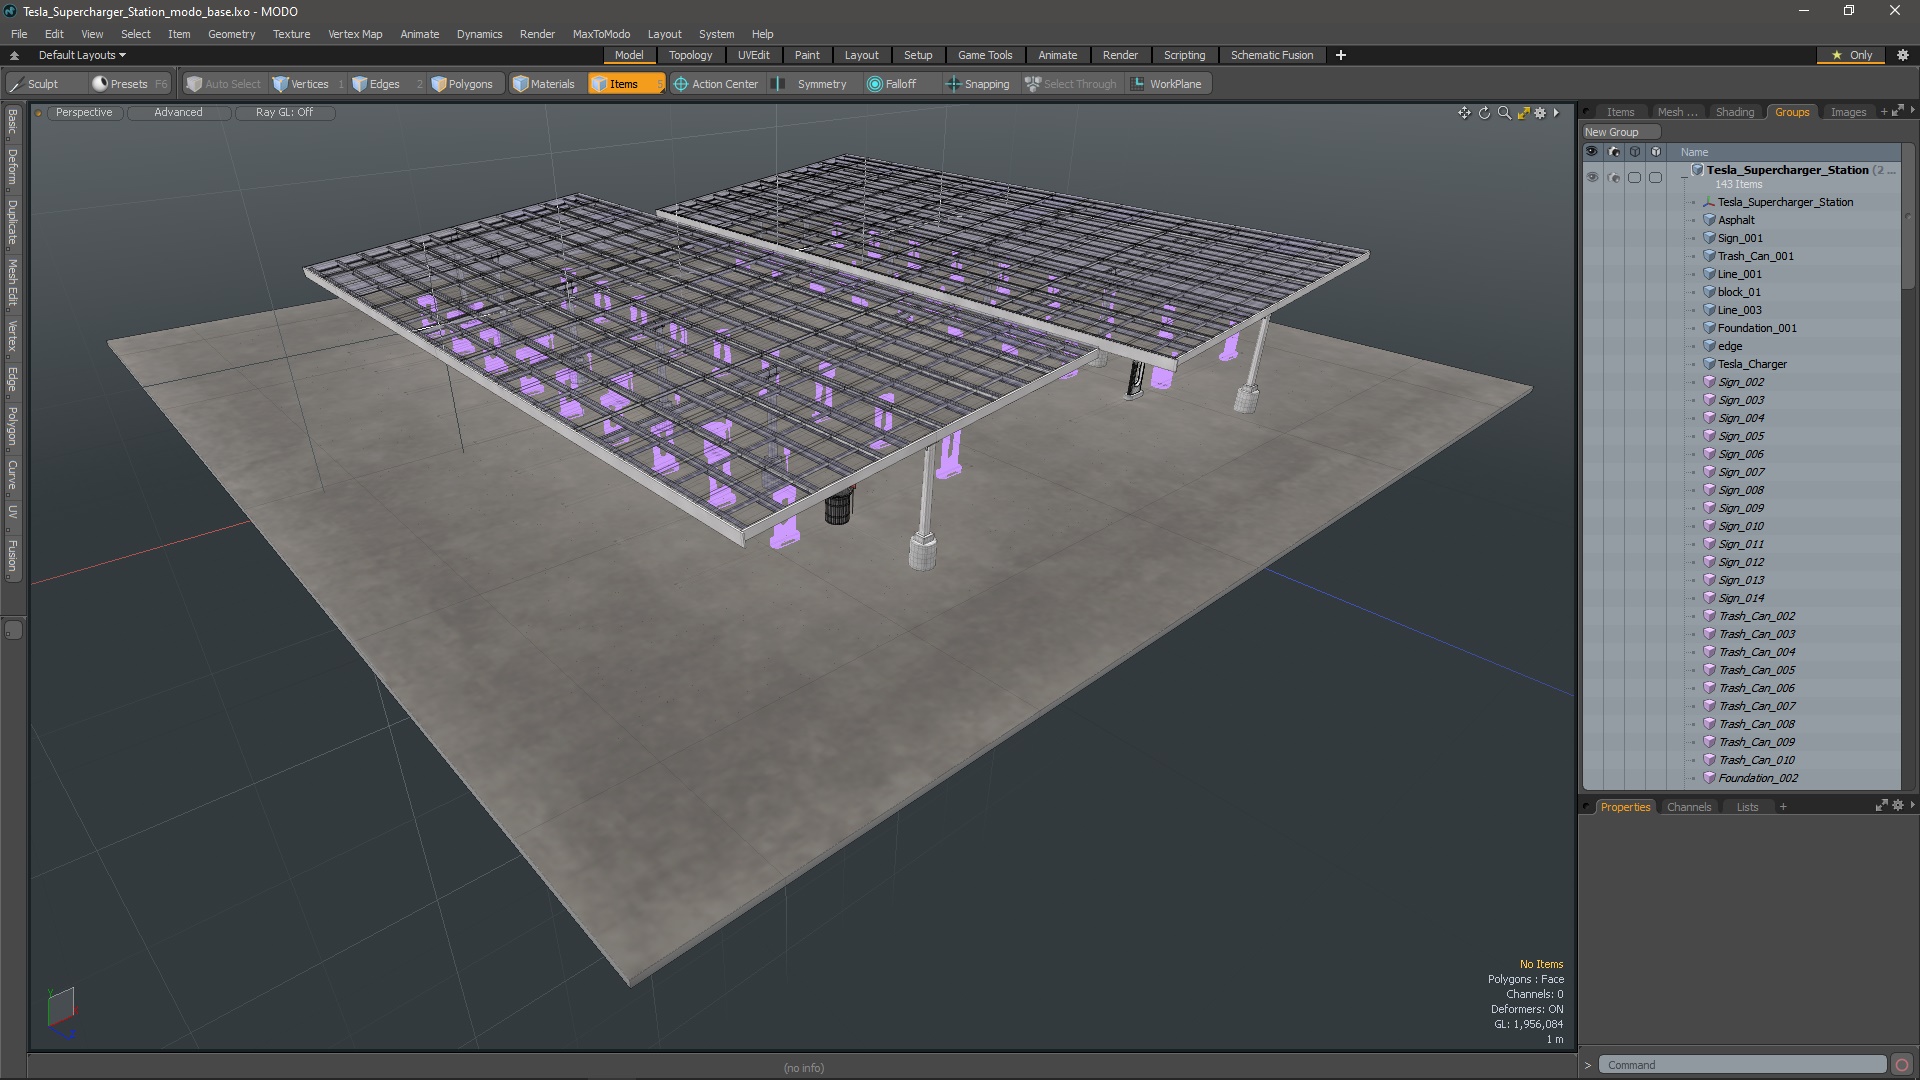Open the viewport settings gear

[x=1540, y=113]
